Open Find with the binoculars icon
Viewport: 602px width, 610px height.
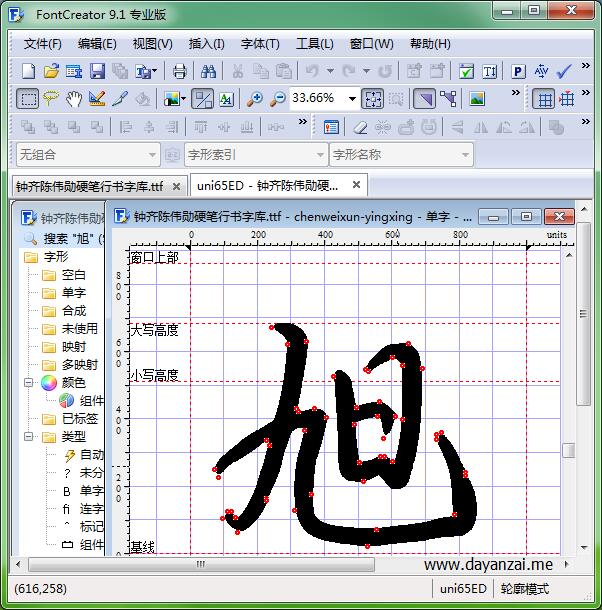[208, 71]
